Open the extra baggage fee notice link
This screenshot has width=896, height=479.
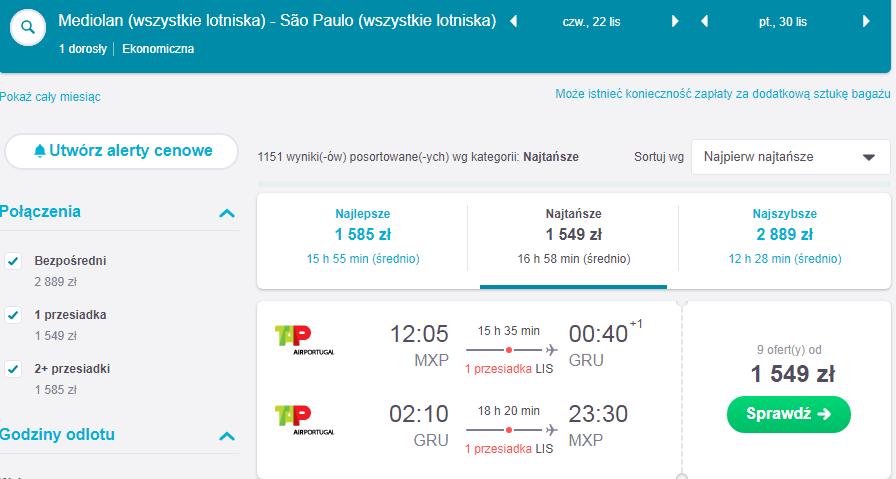723,94
